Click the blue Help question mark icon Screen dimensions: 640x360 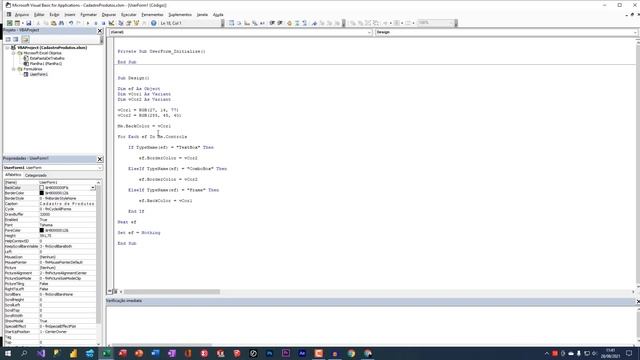[x=153, y=23]
